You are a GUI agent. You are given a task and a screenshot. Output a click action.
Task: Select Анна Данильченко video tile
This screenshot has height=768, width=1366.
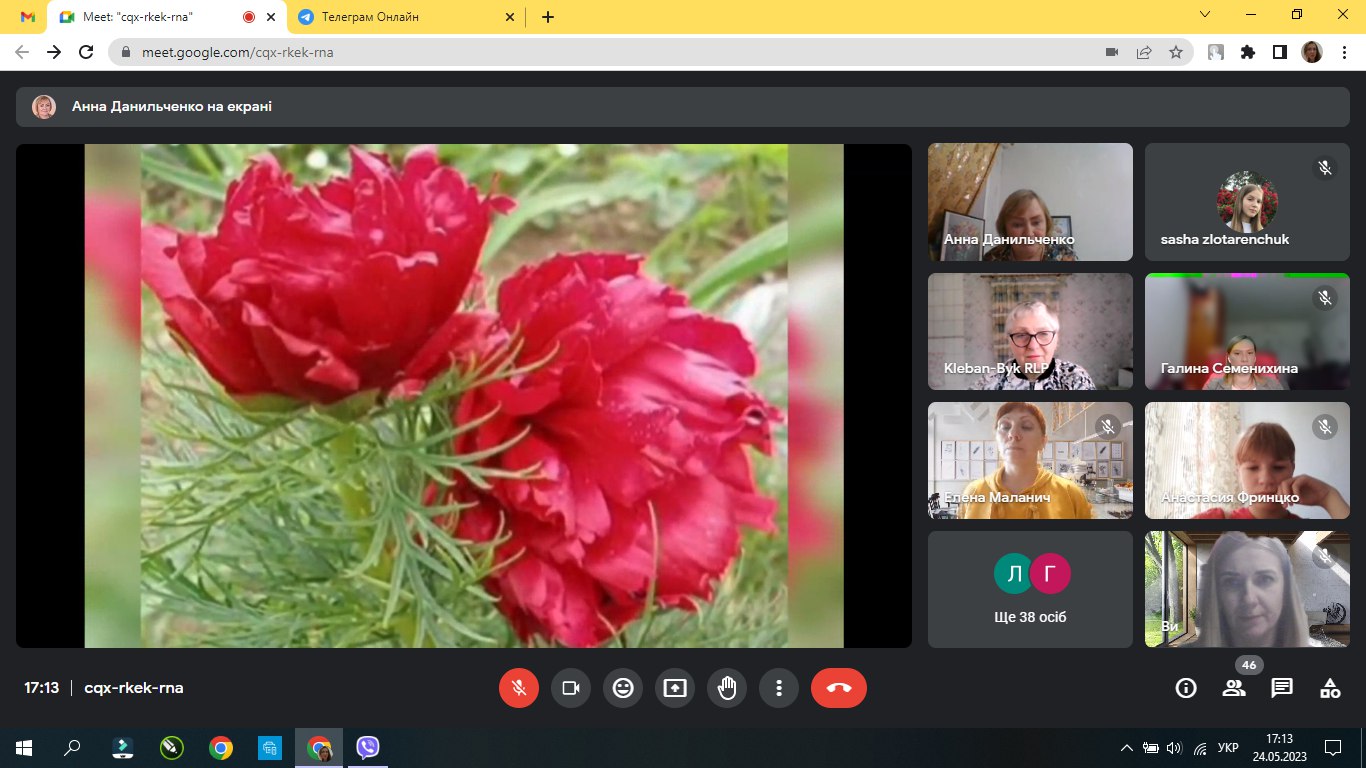pyautogui.click(x=1030, y=202)
